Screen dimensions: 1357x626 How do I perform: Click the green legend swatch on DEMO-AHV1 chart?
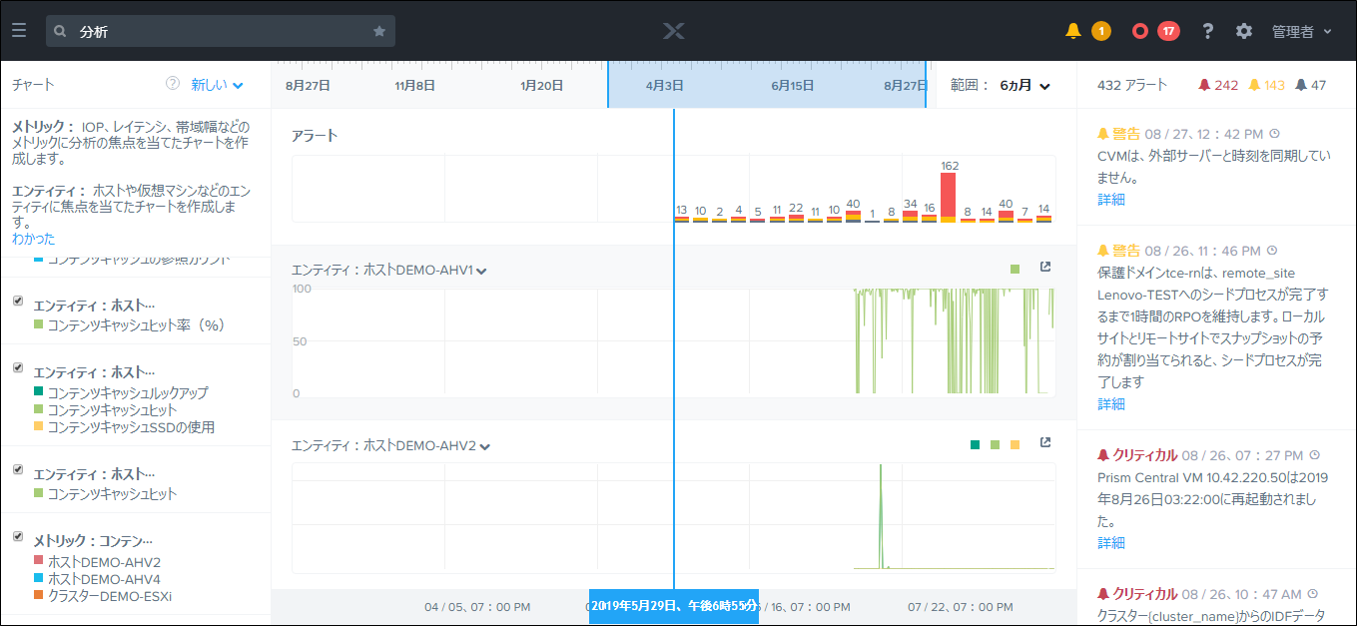tap(1015, 269)
